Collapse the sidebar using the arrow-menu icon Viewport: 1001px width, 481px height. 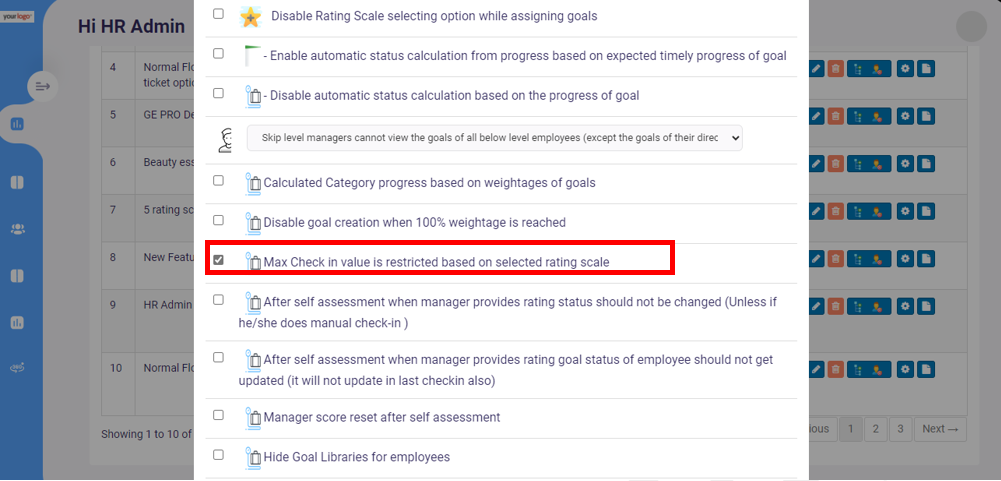43,86
